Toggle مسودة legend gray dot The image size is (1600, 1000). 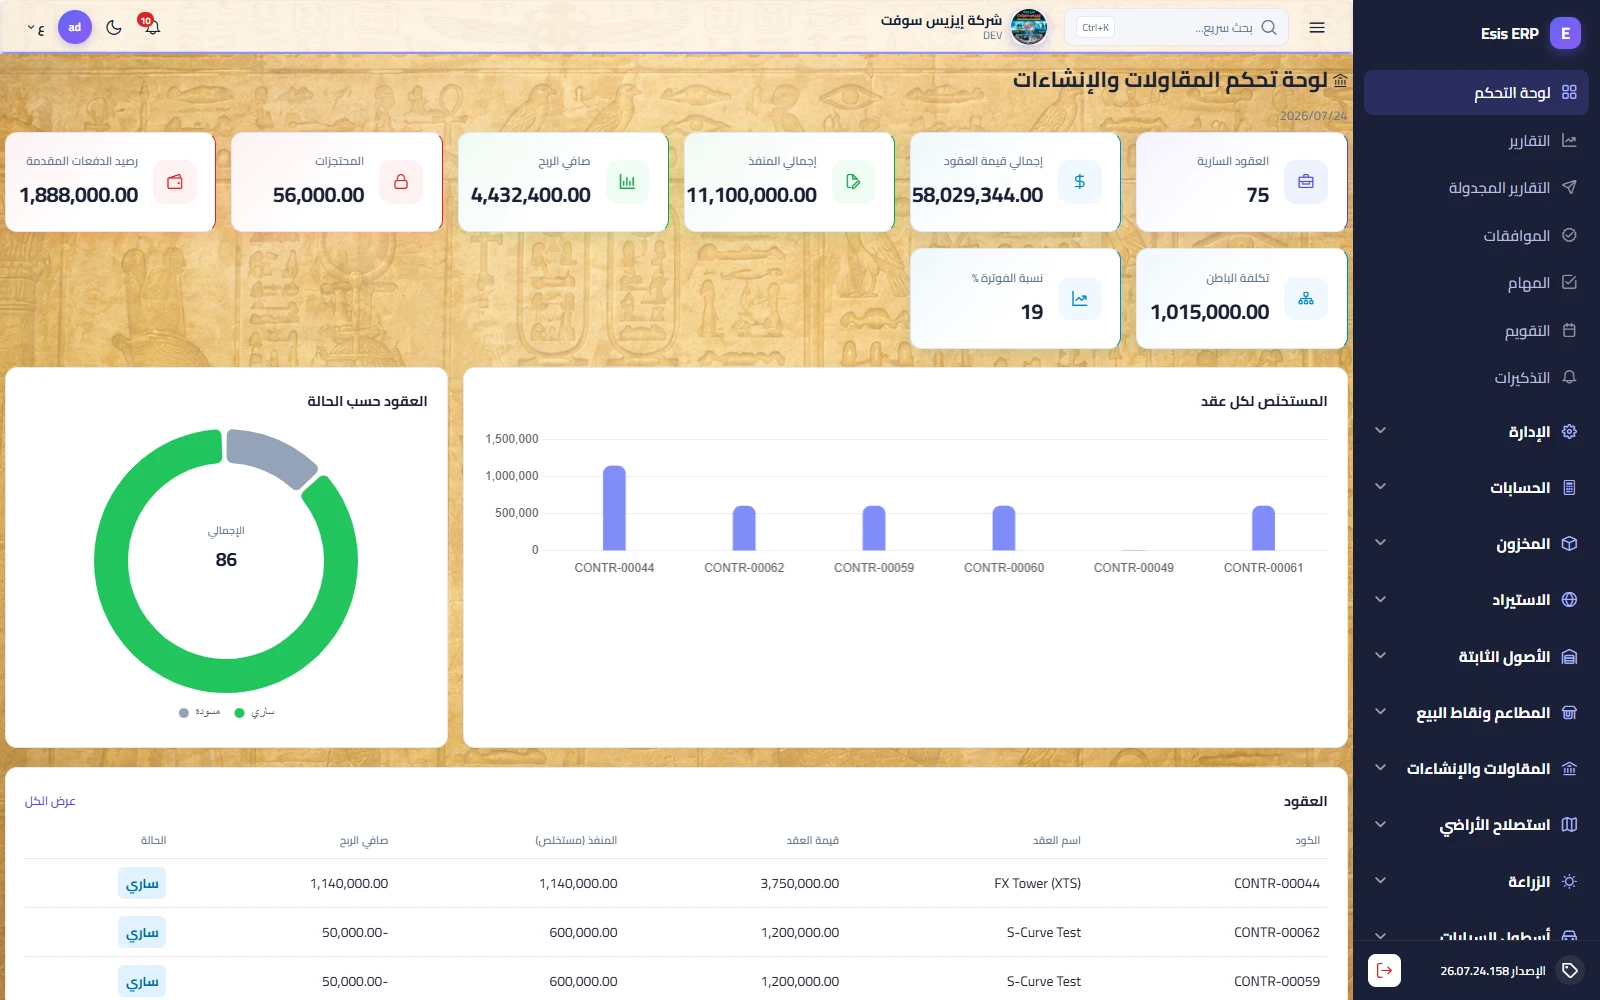(184, 713)
